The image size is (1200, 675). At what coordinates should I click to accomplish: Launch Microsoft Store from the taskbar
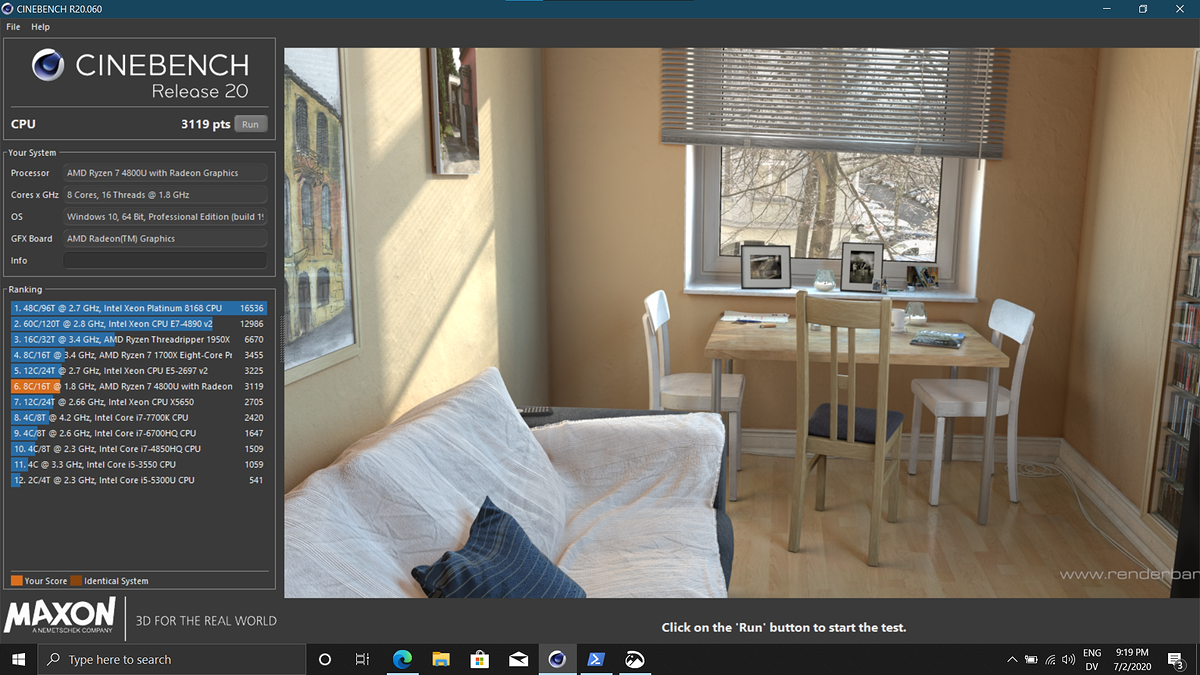tap(479, 659)
